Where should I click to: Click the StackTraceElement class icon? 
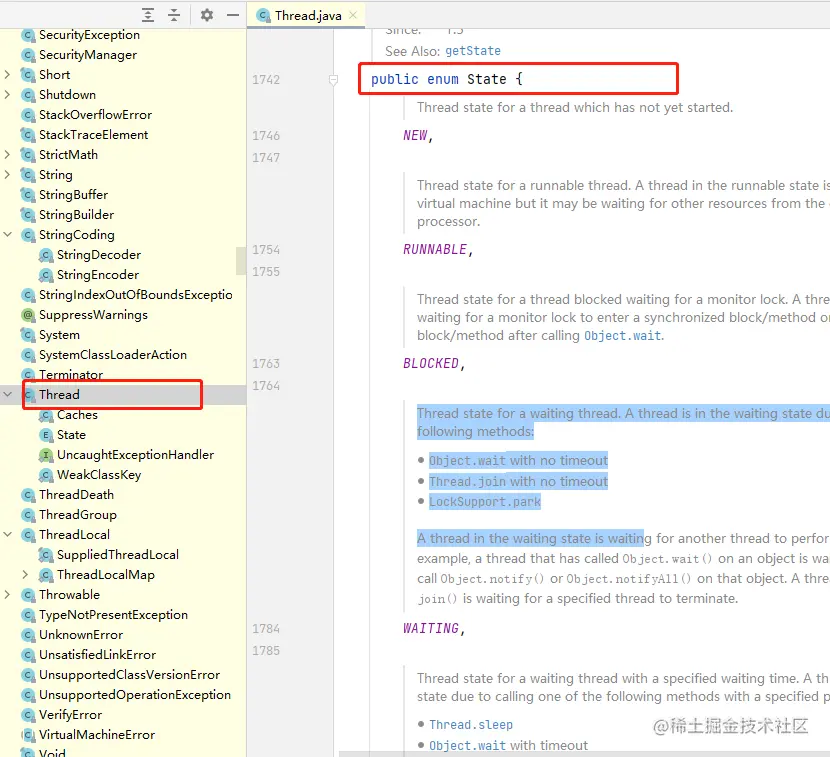[x=28, y=135]
